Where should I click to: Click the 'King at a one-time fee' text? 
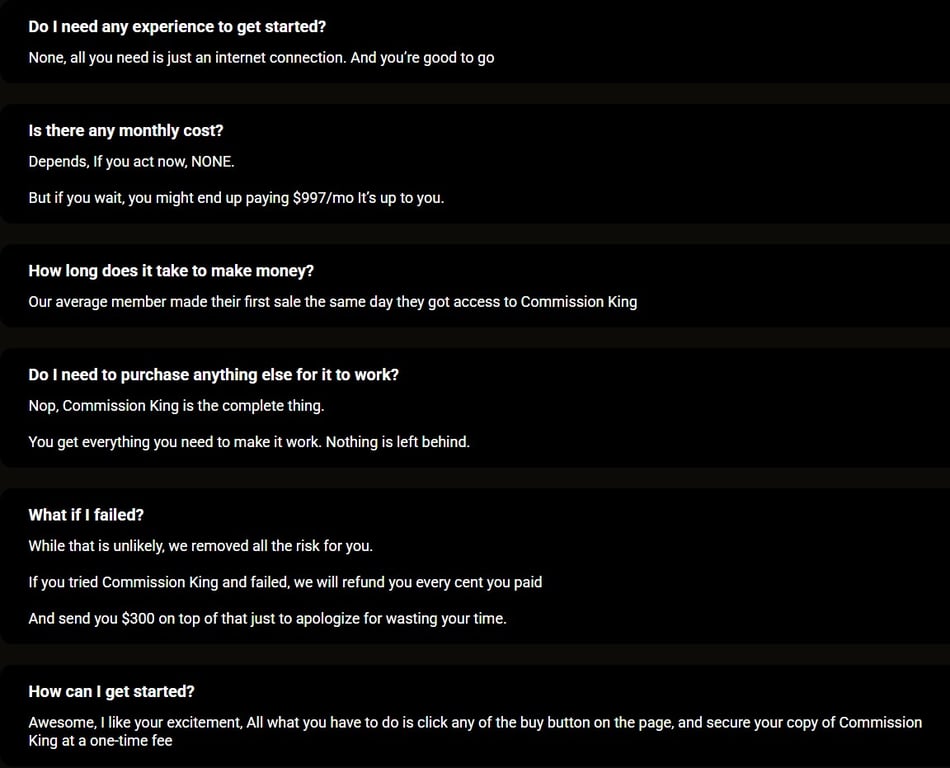[x=101, y=741]
